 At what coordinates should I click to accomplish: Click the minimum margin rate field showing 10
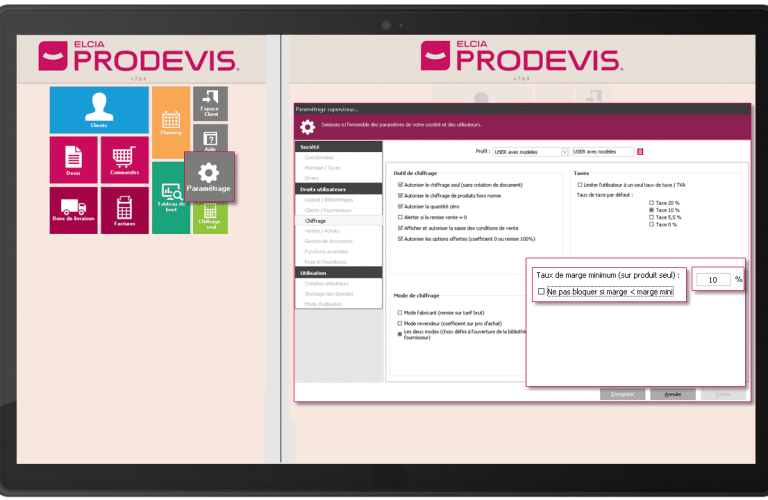click(713, 280)
